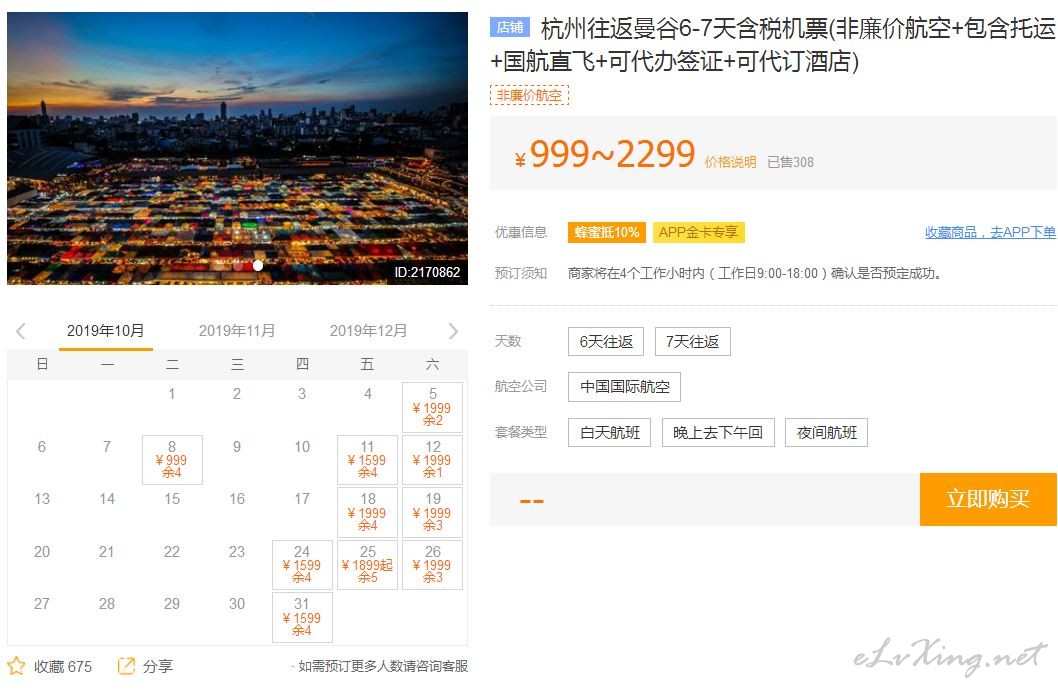Image resolution: width=1058 pixels, height=690 pixels.
Task: Switch to the 2019年12月 tab
Action: (368, 330)
